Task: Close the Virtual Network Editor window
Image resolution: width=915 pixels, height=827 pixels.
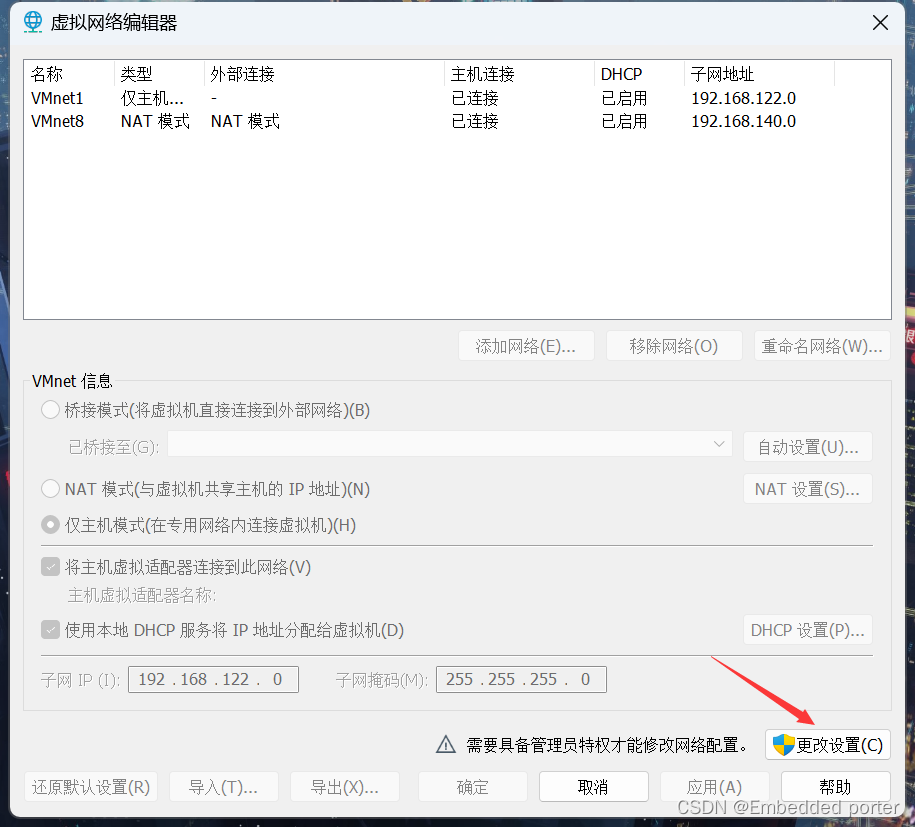Action: pyautogui.click(x=880, y=23)
